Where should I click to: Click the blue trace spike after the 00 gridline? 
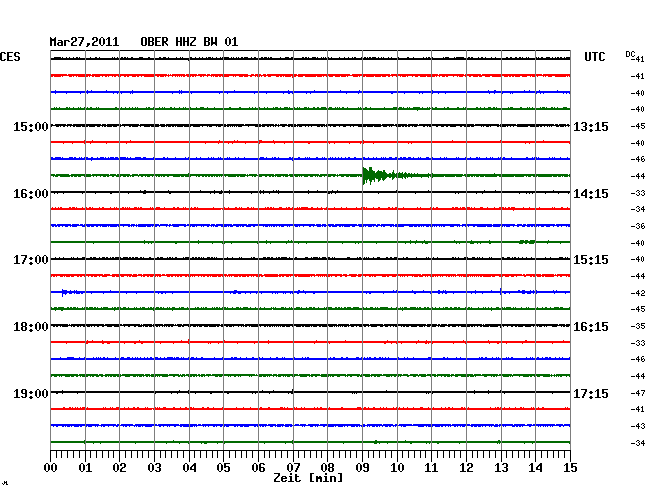[64, 293]
